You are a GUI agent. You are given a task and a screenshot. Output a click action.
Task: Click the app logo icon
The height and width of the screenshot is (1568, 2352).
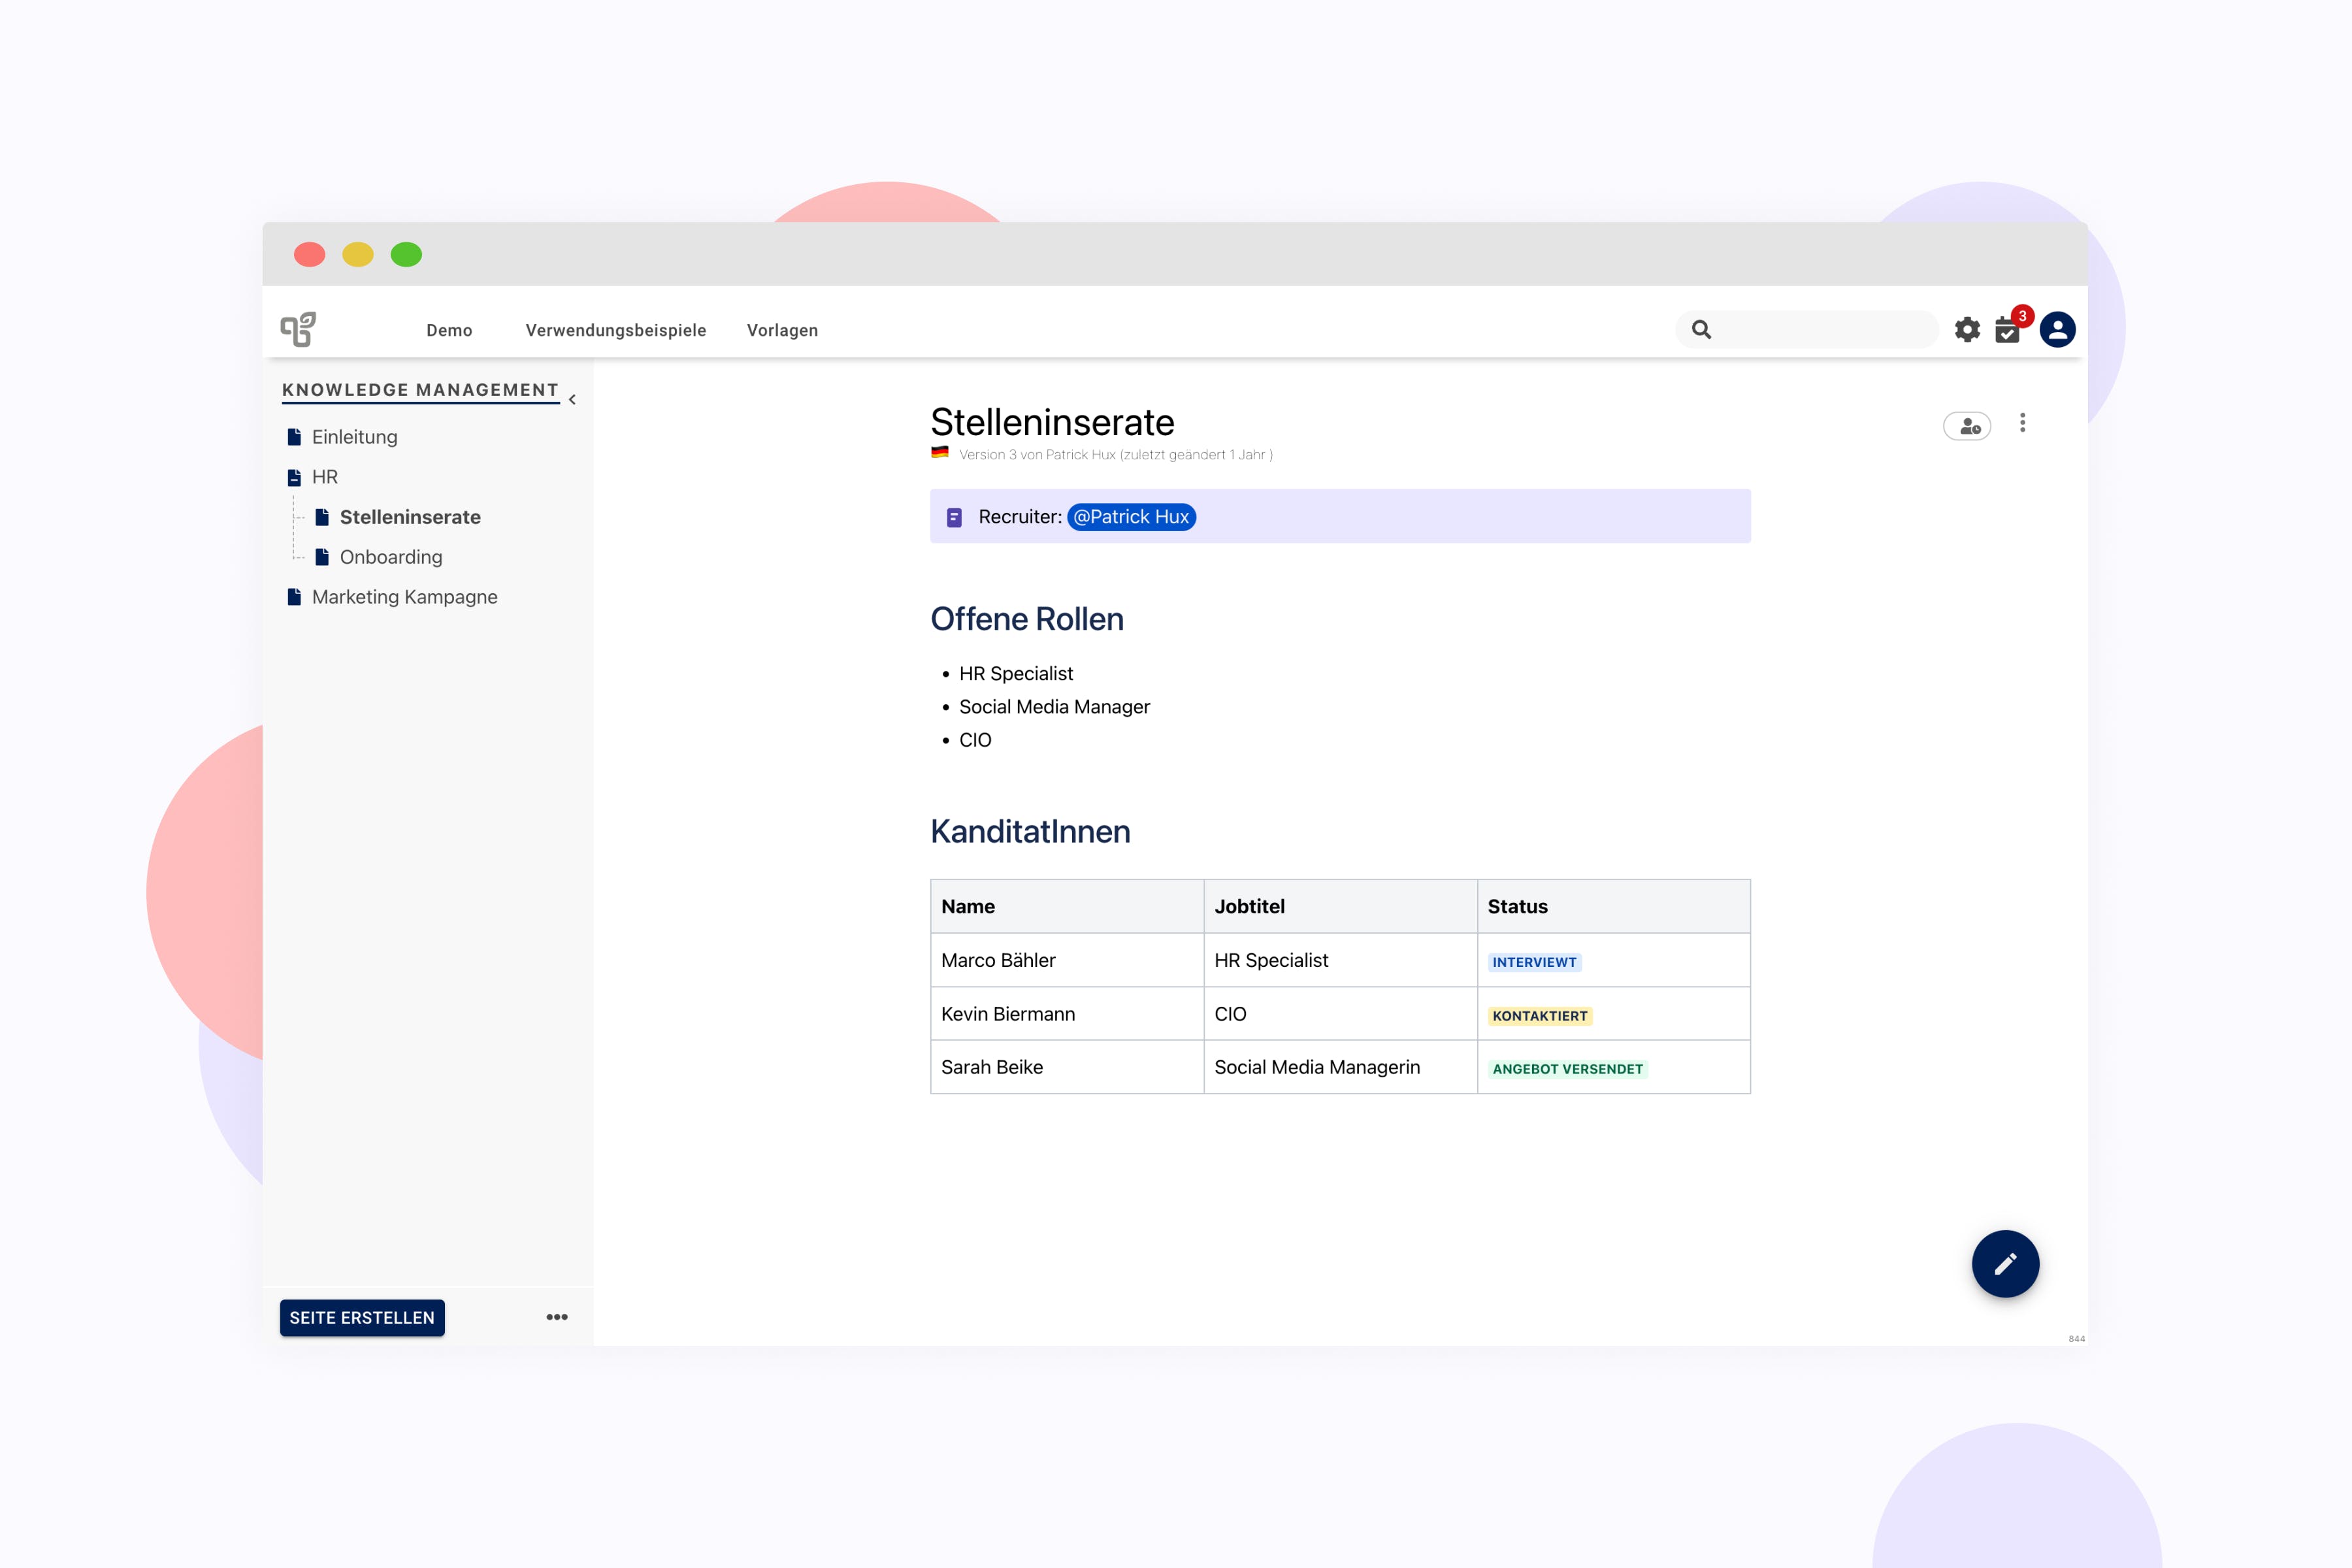(x=298, y=329)
